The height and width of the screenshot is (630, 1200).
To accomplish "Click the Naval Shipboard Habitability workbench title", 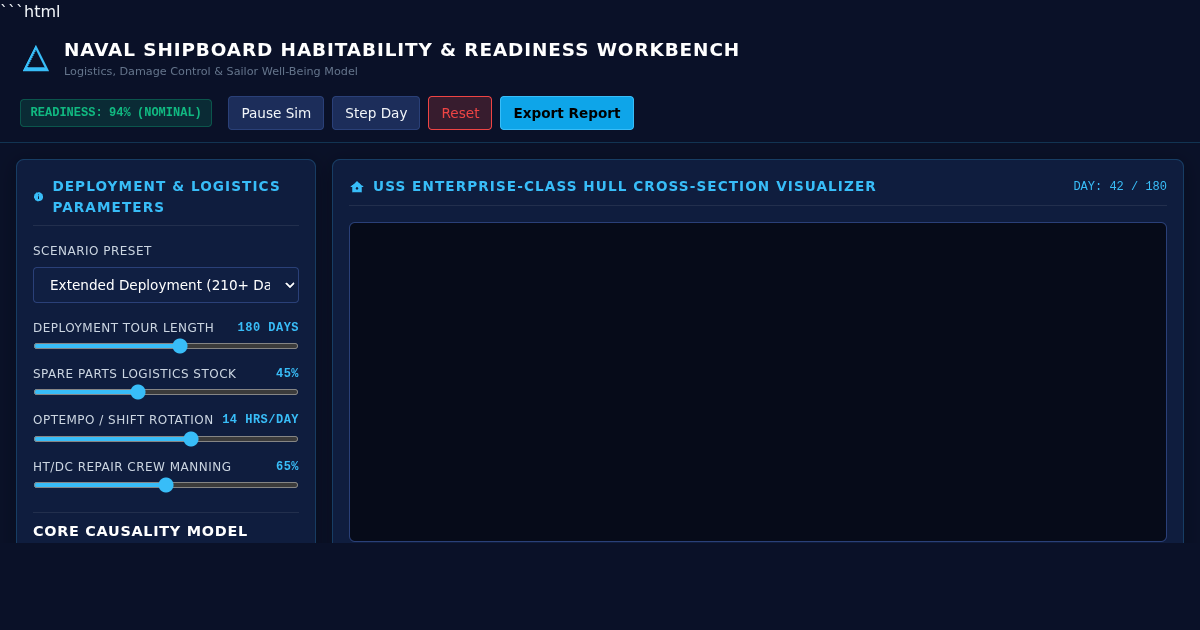I will click(402, 50).
